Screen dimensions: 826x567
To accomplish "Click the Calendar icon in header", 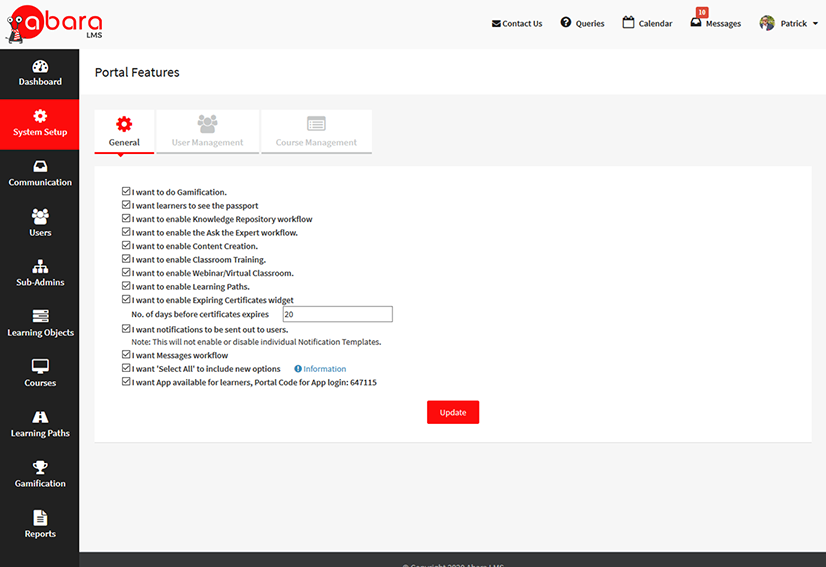I will point(628,22).
